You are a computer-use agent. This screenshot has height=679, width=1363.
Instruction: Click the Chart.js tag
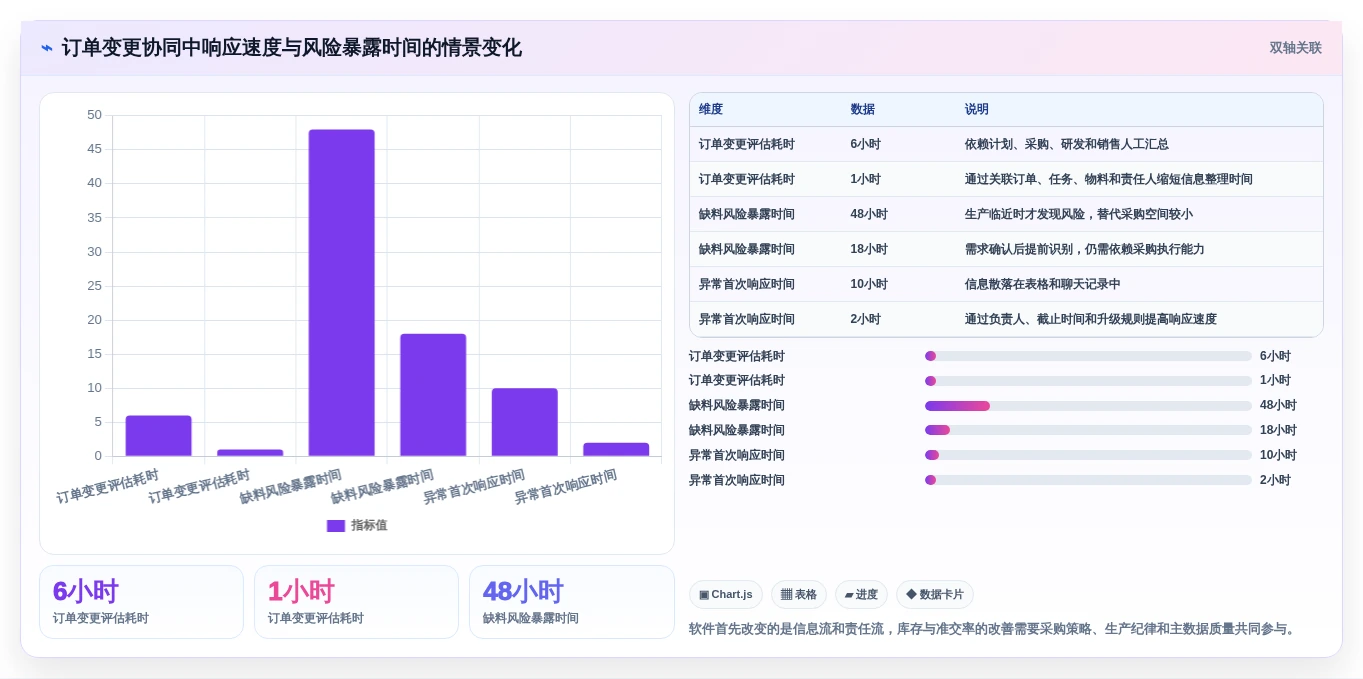726,595
